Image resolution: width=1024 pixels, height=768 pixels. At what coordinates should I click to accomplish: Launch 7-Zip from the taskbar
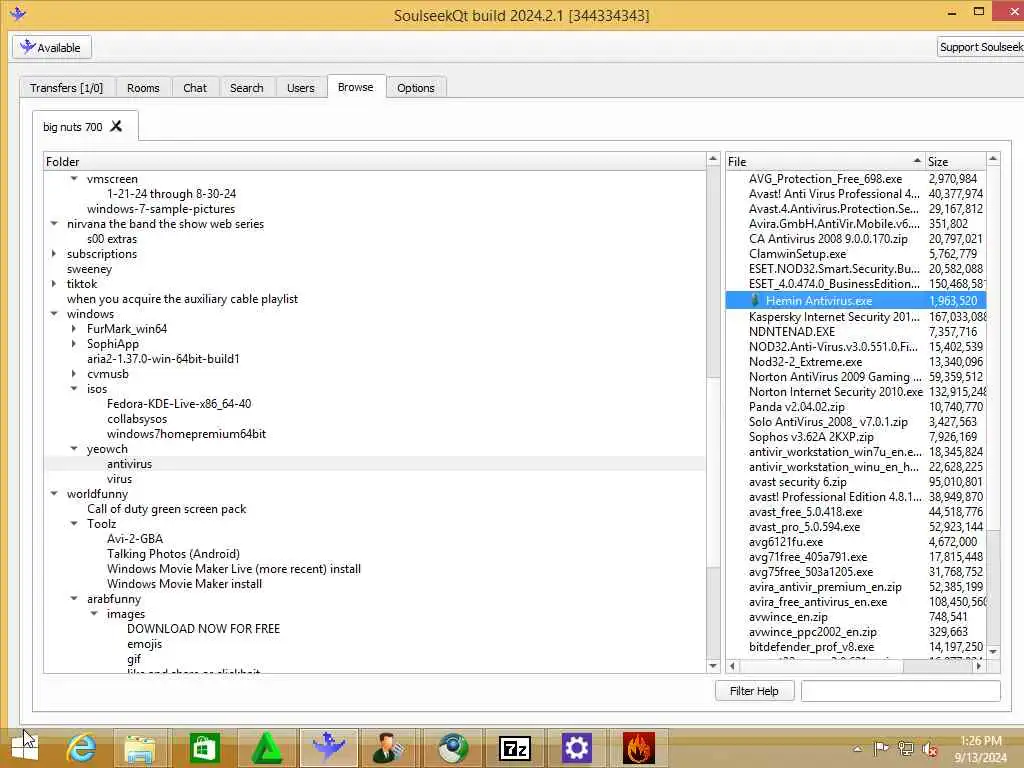[x=515, y=748]
